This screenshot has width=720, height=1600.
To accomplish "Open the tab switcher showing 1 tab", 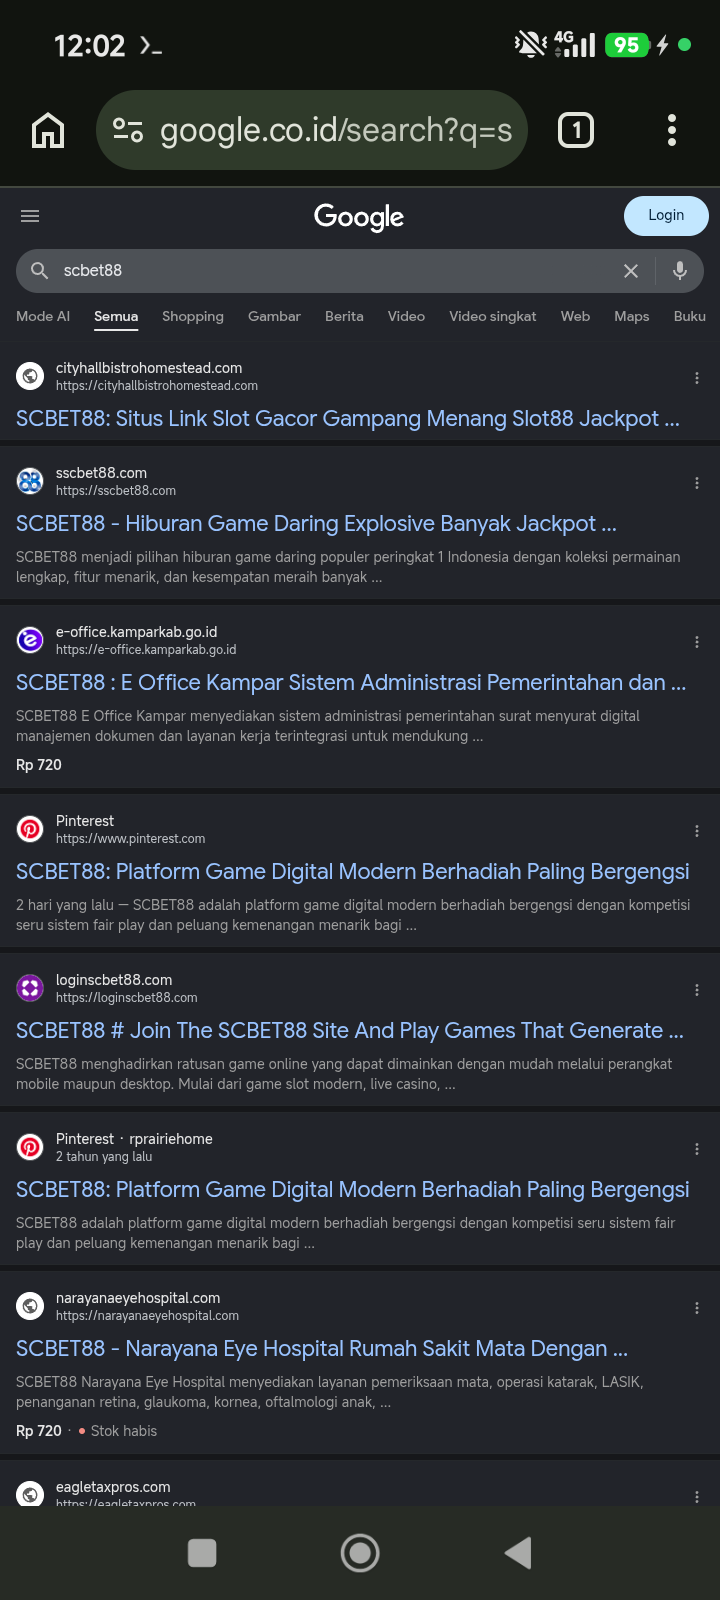I will 576,130.
